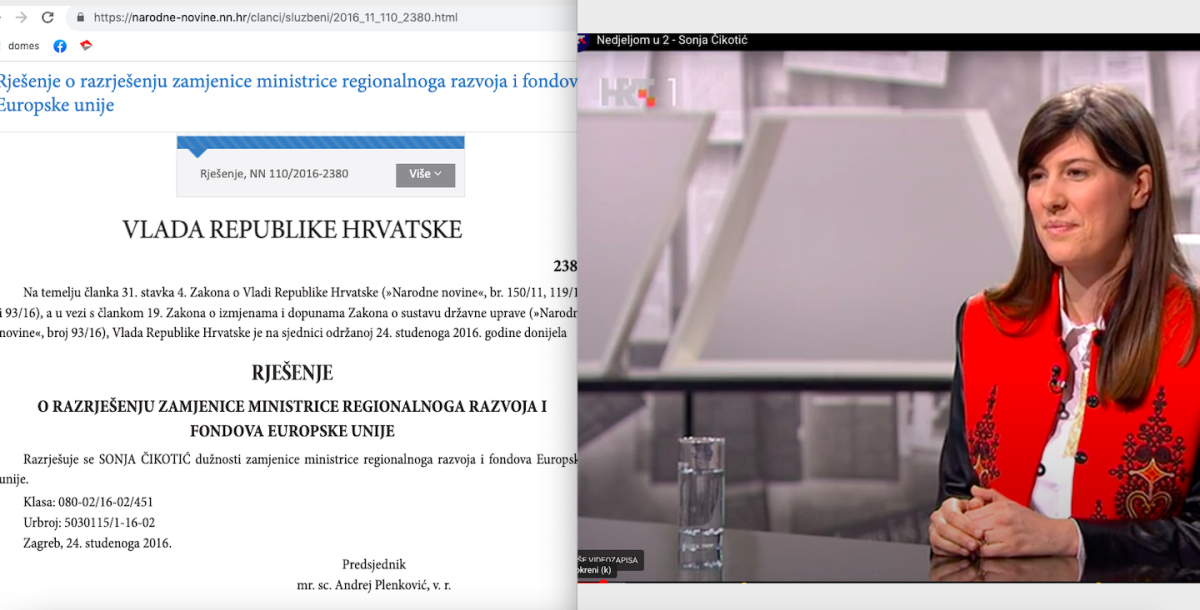Click the blue striped bar above Rješenje box
The width and height of the screenshot is (1200, 610).
(320, 142)
